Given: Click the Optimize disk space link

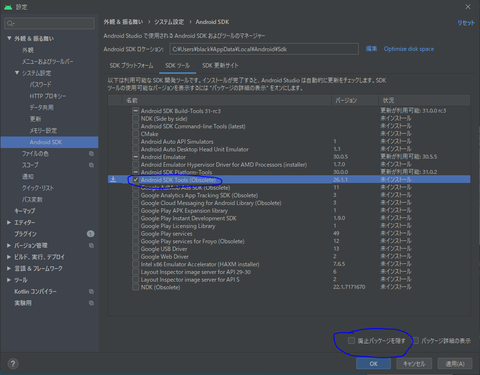Looking at the screenshot, I should [x=409, y=49].
